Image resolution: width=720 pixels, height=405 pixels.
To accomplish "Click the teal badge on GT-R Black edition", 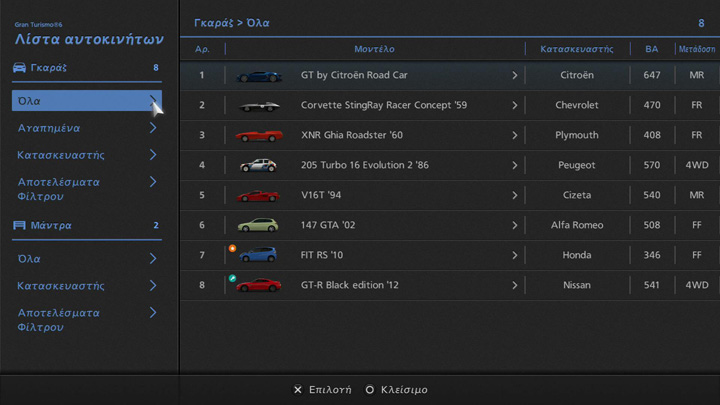I will coord(233,278).
